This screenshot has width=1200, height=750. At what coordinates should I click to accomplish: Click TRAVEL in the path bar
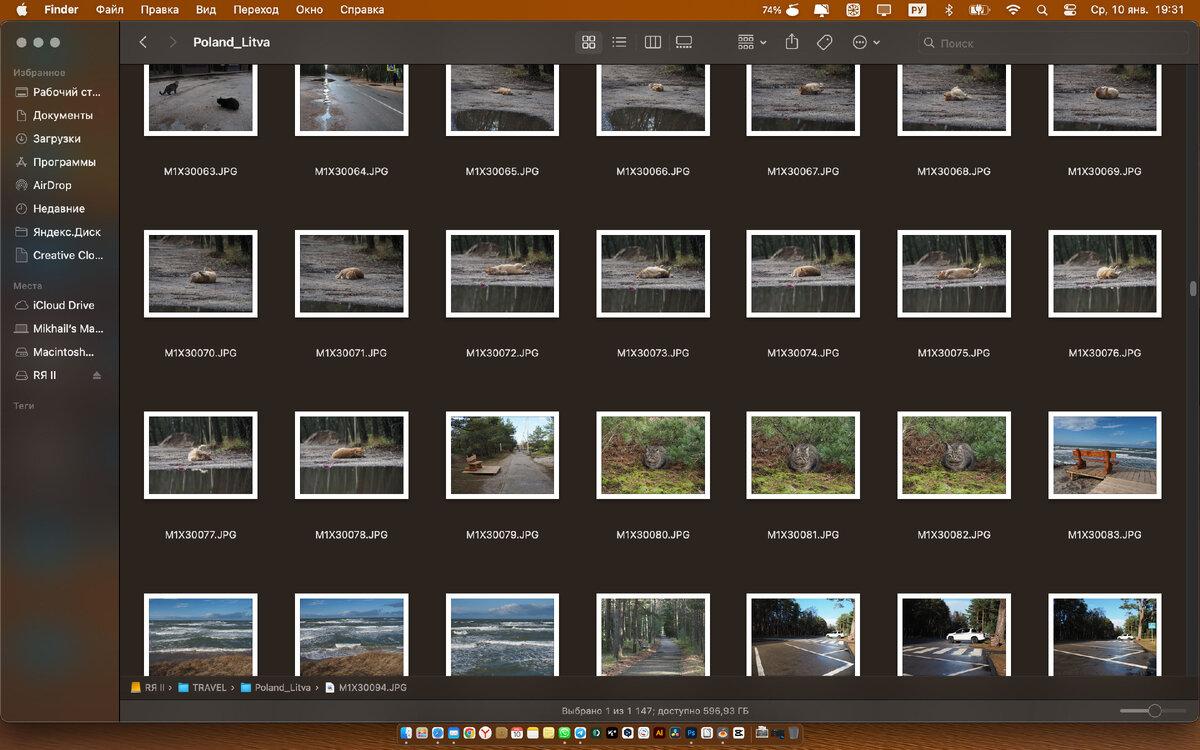(208, 688)
